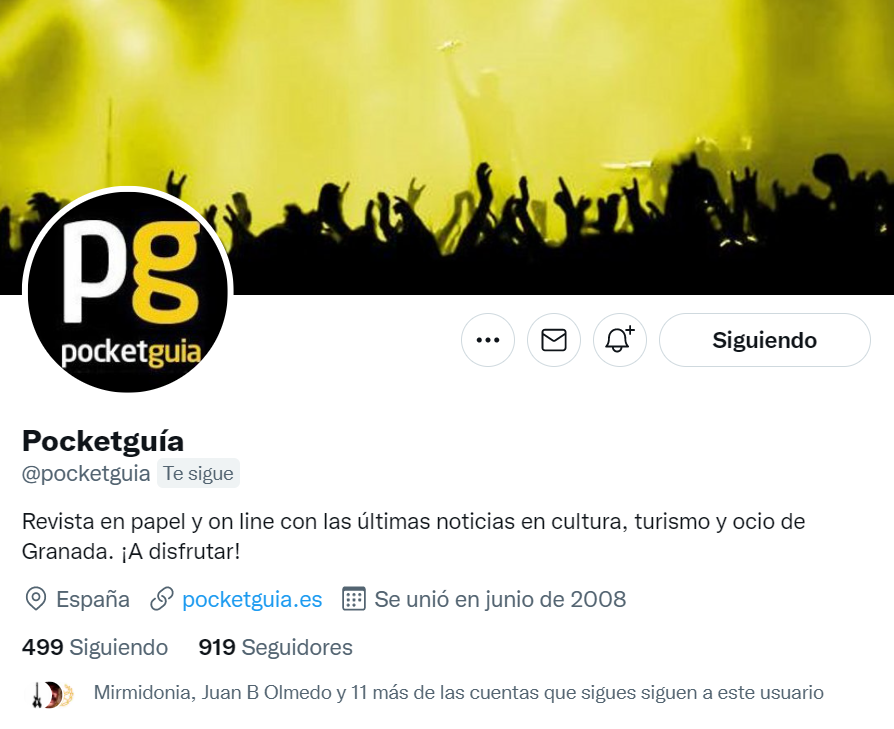Image resolution: width=894 pixels, height=729 pixels.
Task: Select the @pocketguia handle text
Action: point(86,474)
